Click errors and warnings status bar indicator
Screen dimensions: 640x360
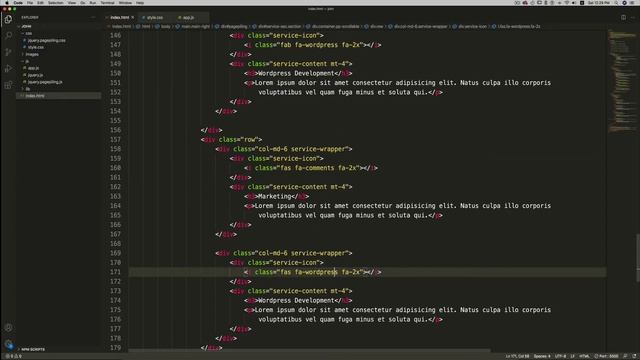coord(13,356)
